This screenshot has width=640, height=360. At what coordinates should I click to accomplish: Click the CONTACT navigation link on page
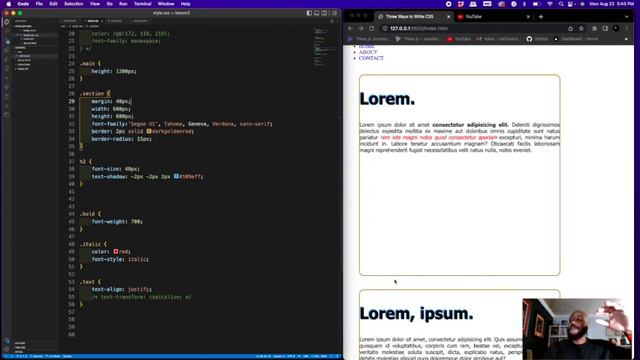[x=371, y=58]
